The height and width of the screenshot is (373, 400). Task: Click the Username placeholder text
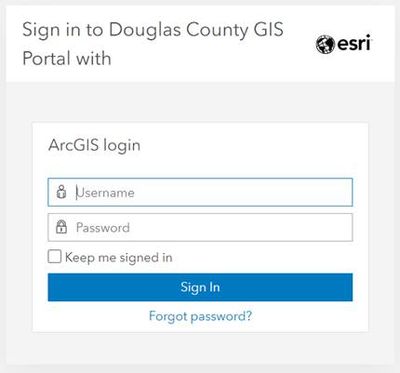pos(105,193)
